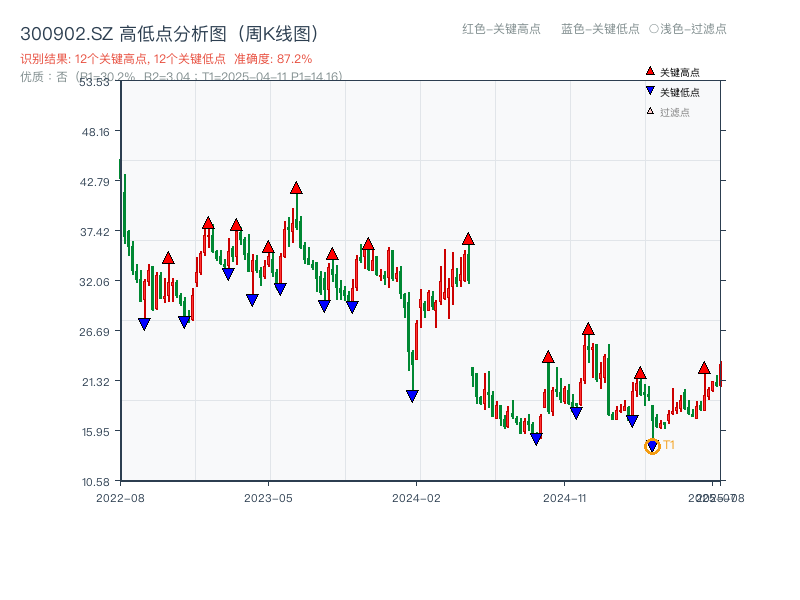
Task: Click the 26.69 y-axis label
Action: (x=95, y=332)
